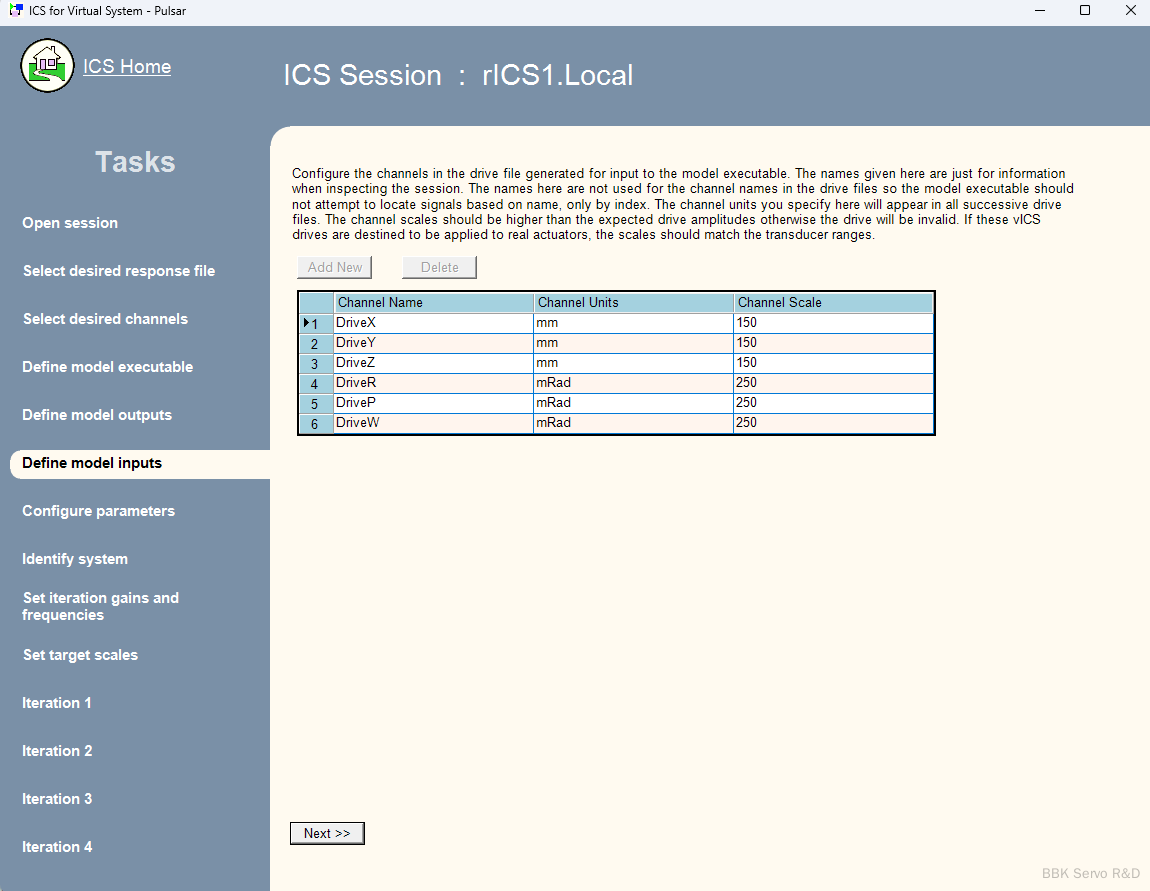The width and height of the screenshot is (1150, 891).
Task: Select the DriveP mRad units cell
Action: [x=633, y=403]
